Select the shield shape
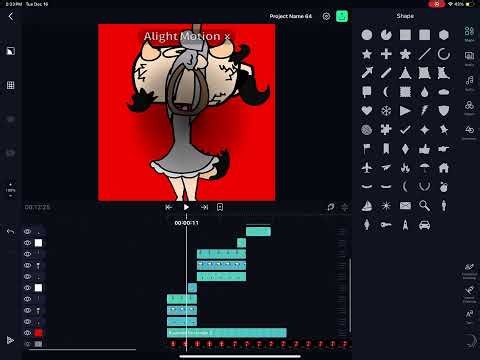 pyautogui.click(x=444, y=111)
